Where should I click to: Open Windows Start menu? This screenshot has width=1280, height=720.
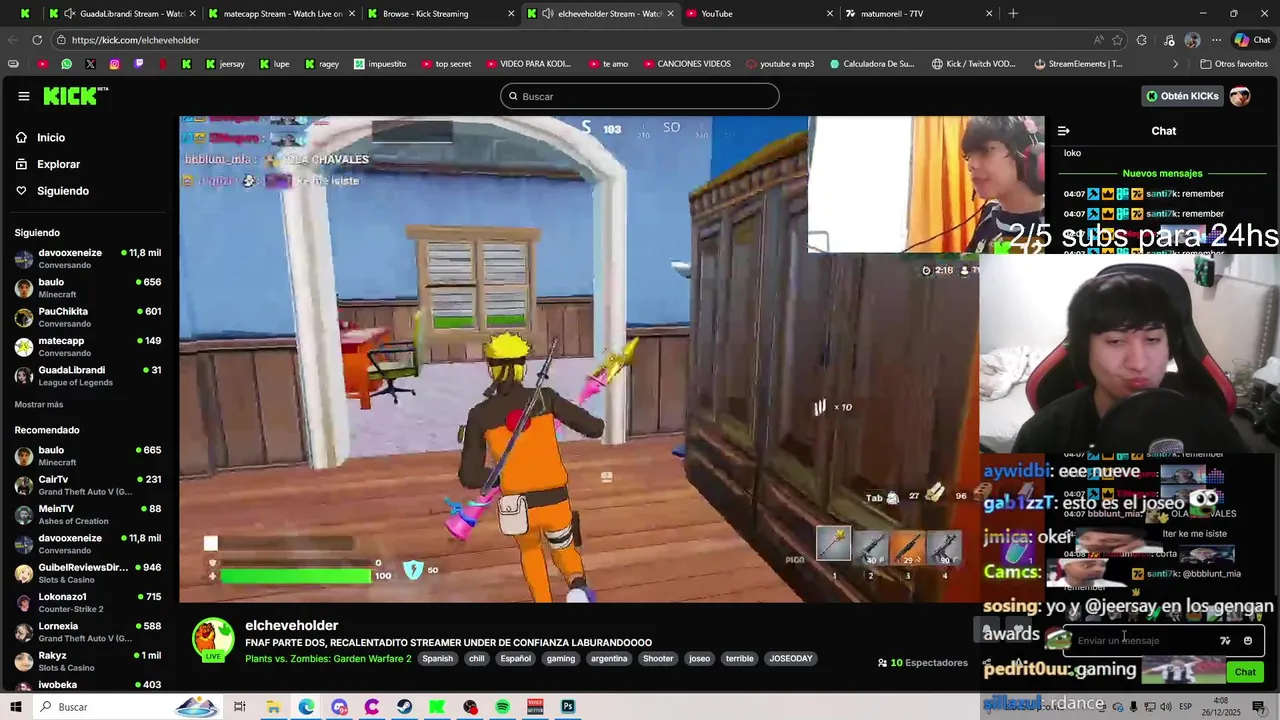16,707
